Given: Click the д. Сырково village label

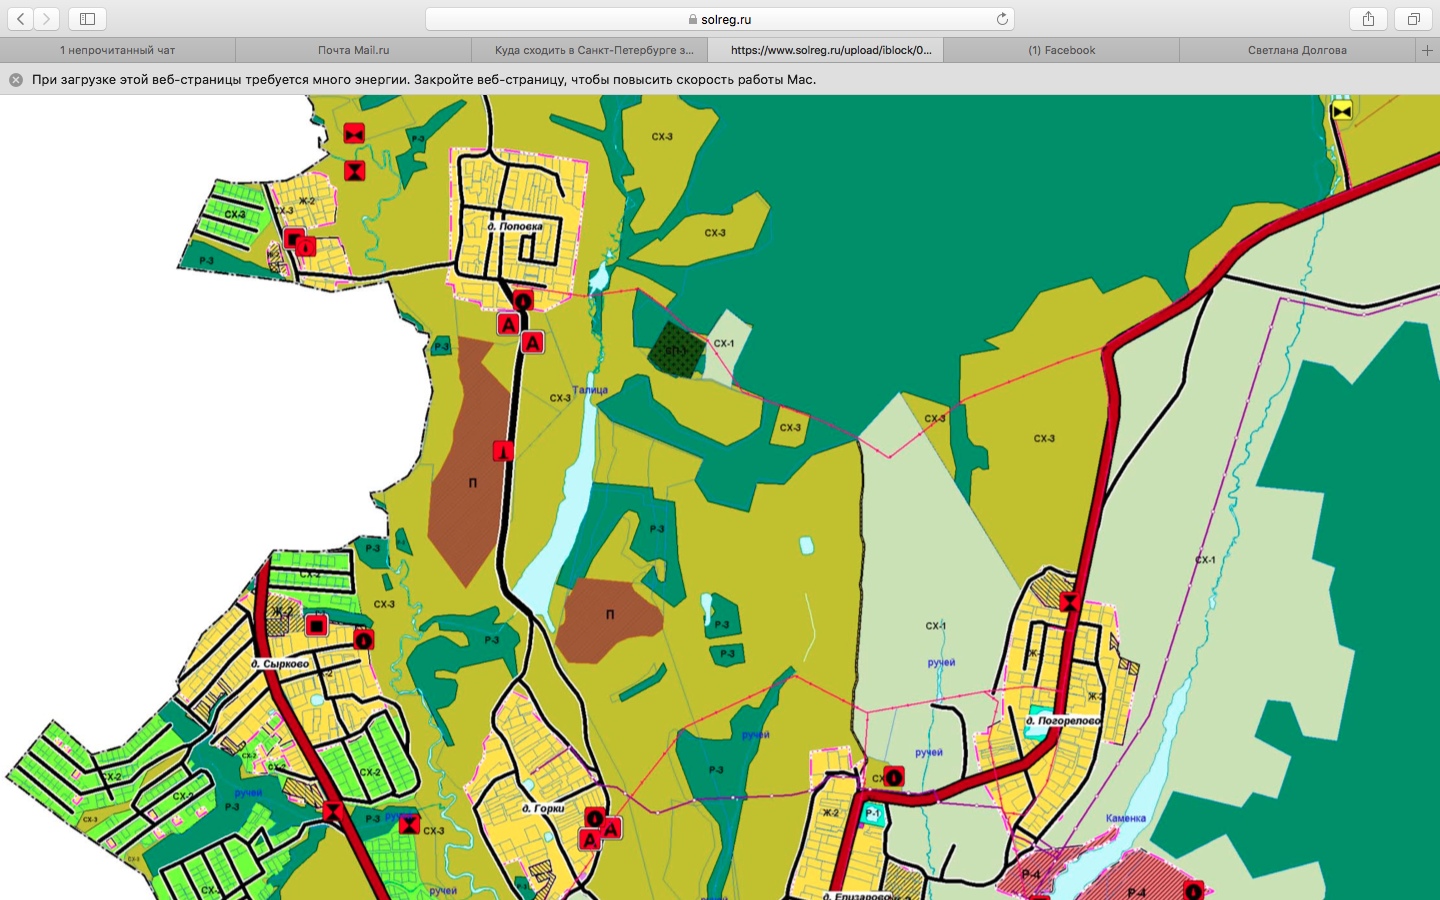Looking at the screenshot, I should click(280, 664).
